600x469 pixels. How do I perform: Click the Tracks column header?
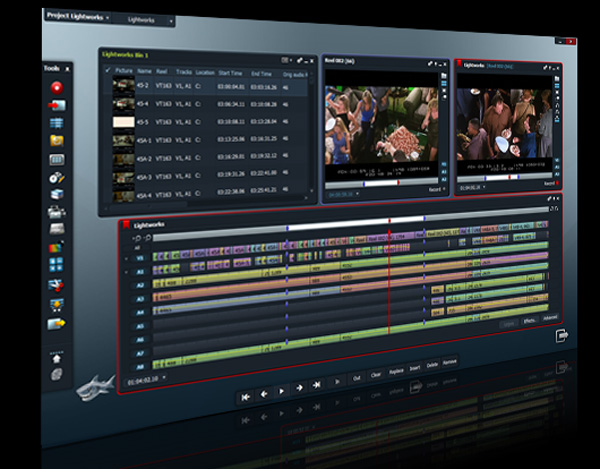pos(184,72)
